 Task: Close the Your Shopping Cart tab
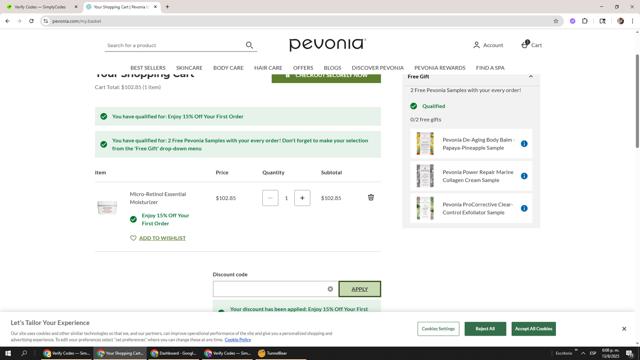coord(155,7)
